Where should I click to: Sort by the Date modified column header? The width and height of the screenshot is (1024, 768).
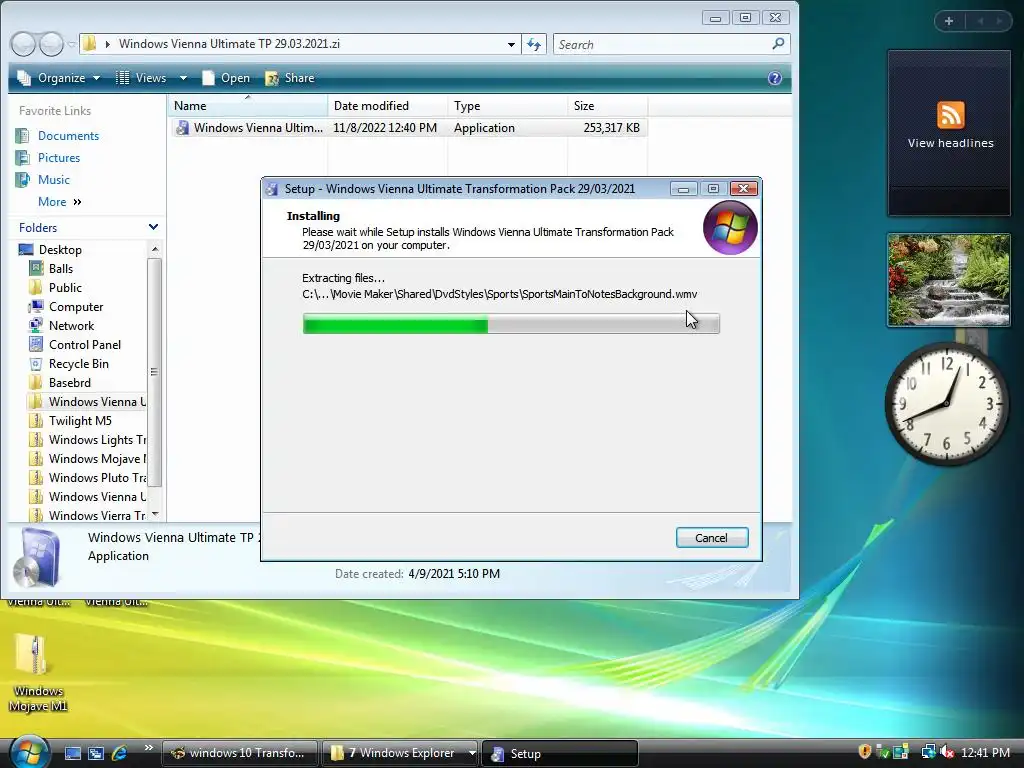point(387,106)
